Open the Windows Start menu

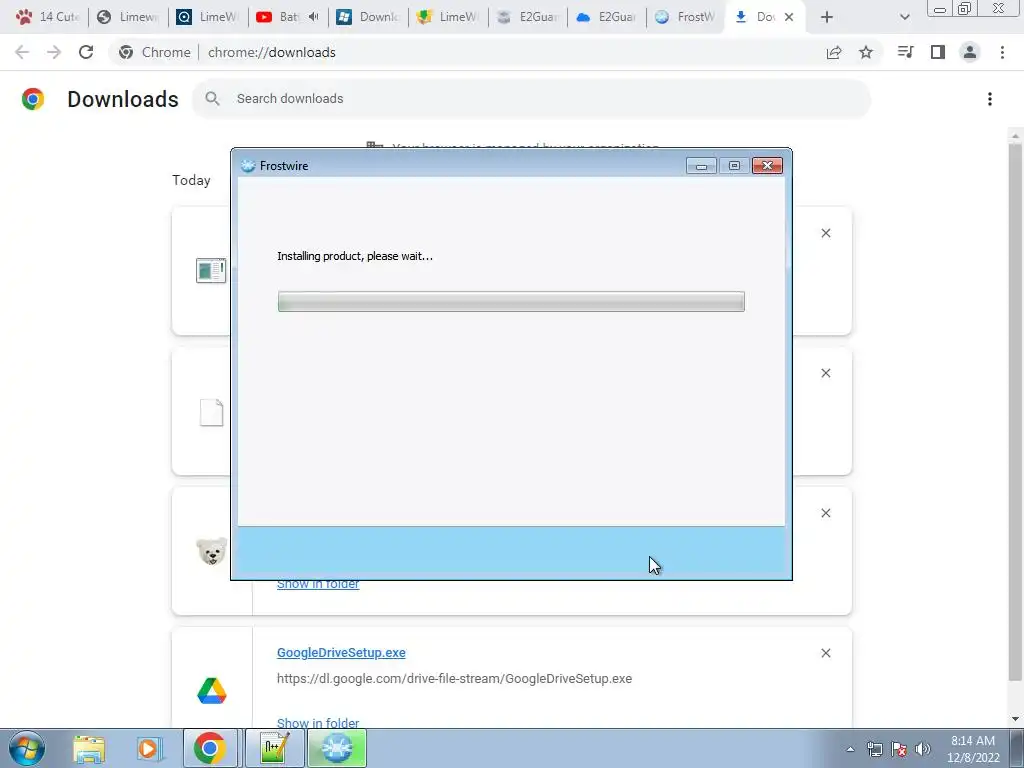point(27,748)
